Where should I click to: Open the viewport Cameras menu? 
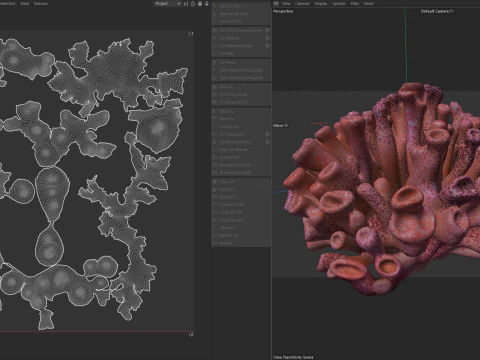(x=302, y=4)
